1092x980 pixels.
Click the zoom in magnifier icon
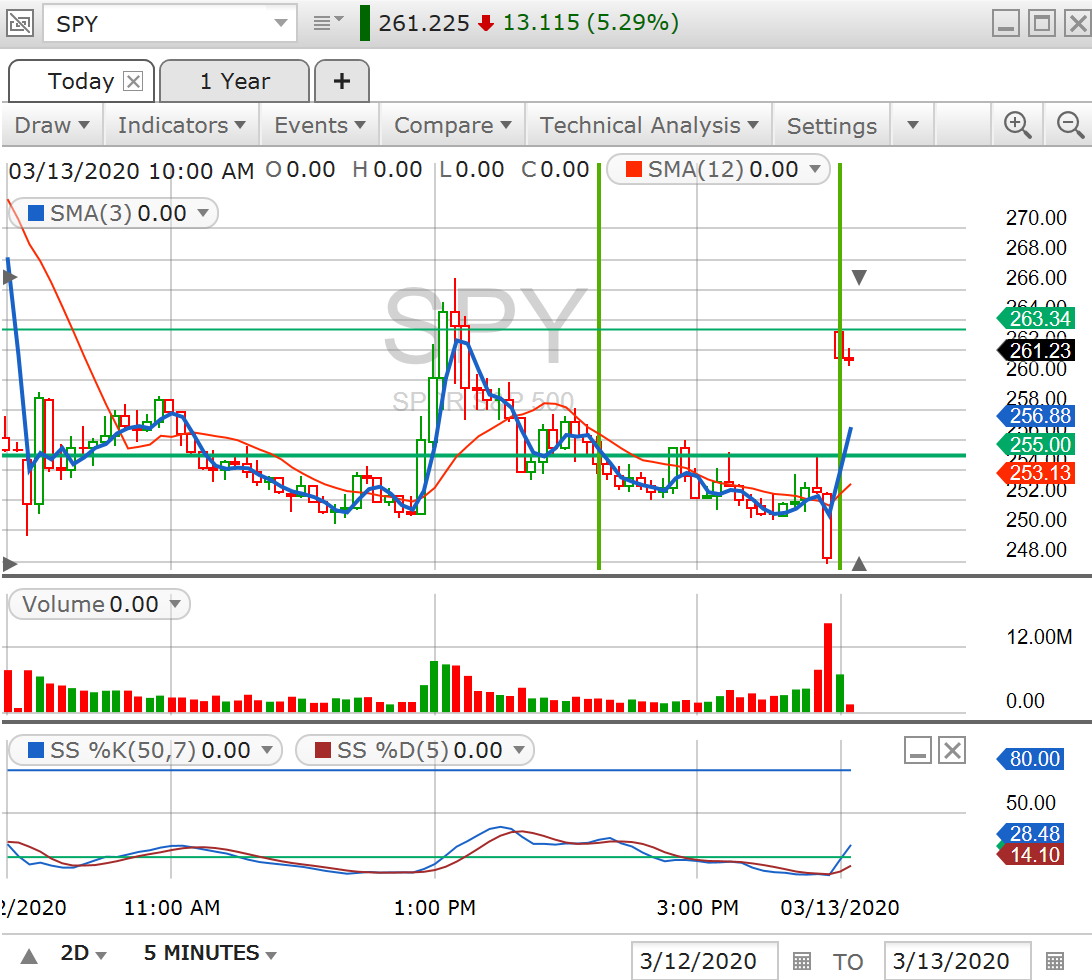[x=1017, y=125]
